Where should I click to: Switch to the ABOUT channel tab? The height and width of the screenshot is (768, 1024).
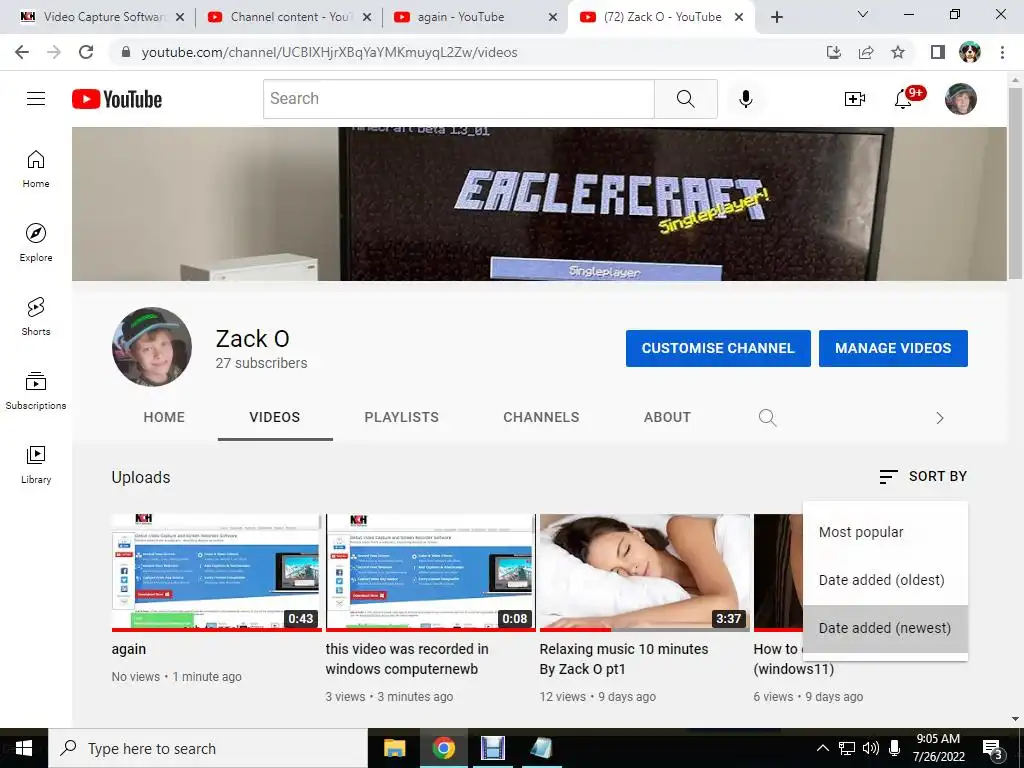(x=667, y=417)
